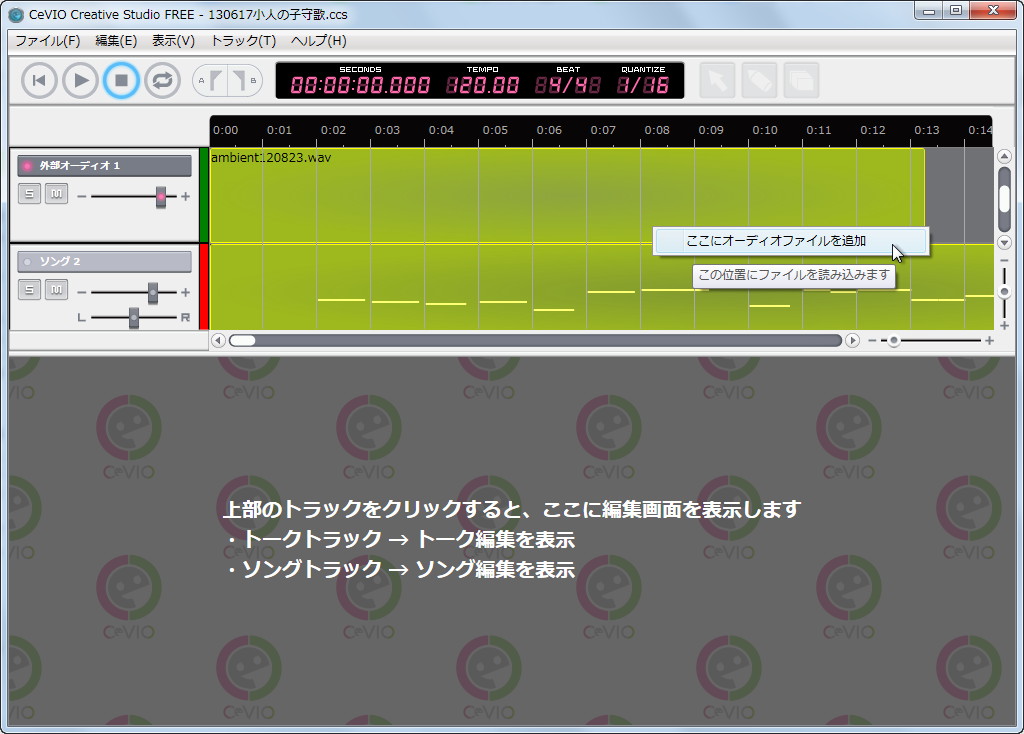Click the copy icon in the toolbar

pos(801,80)
